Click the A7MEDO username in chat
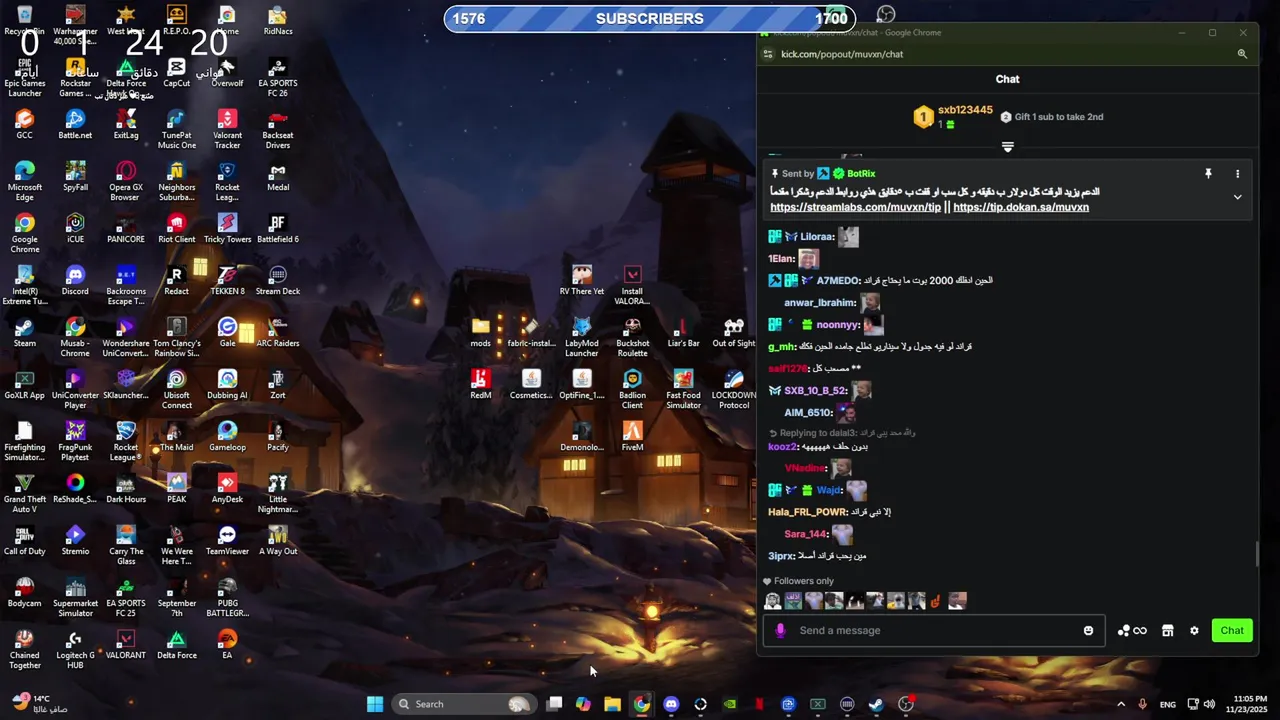Viewport: 1280px width, 720px height. click(838, 281)
